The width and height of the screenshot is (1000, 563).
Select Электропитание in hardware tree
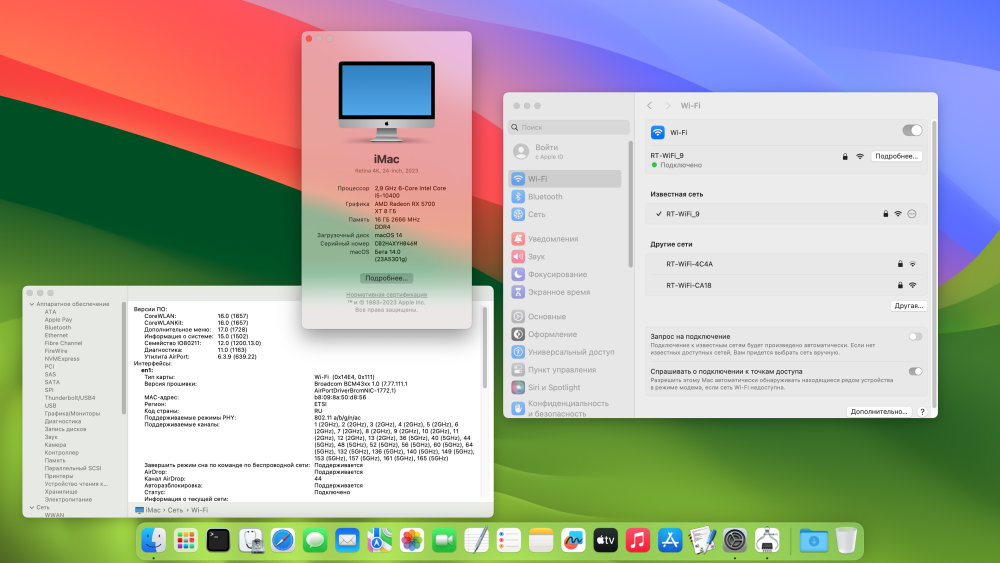point(68,500)
